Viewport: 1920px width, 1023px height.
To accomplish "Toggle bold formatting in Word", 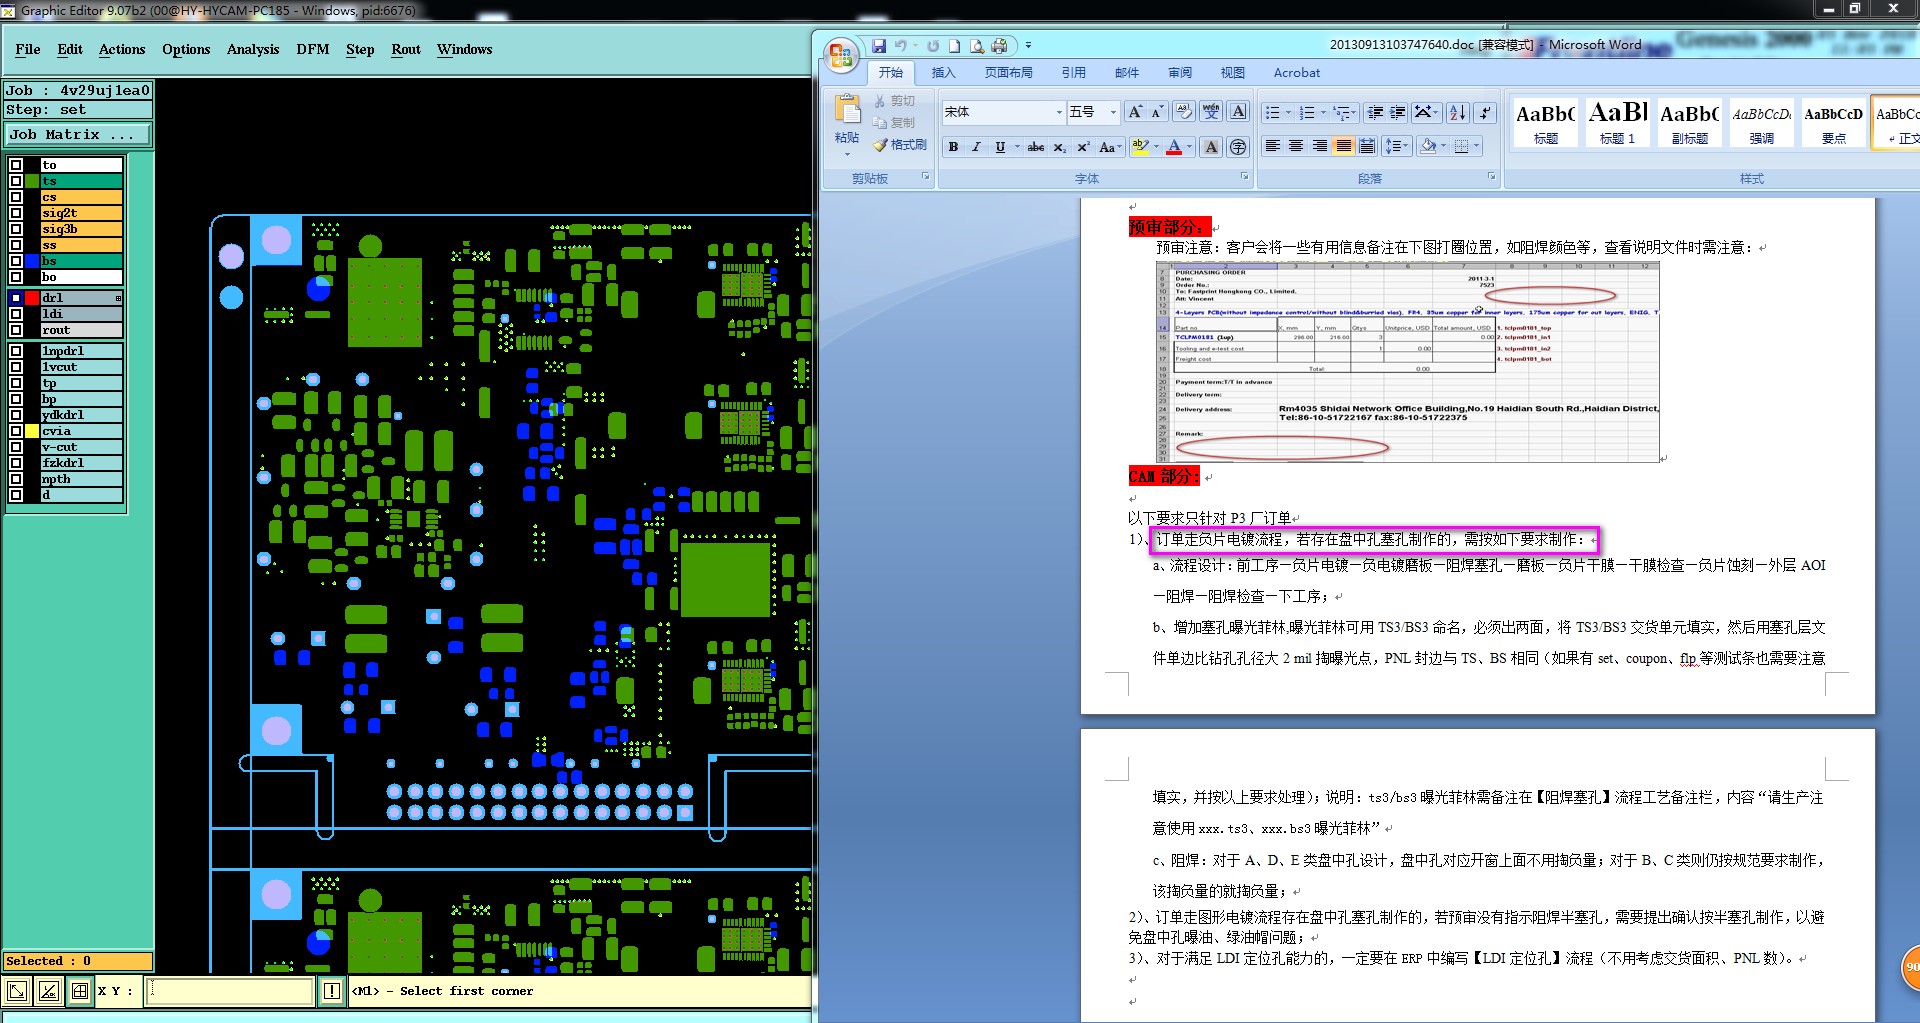I will coord(953,147).
